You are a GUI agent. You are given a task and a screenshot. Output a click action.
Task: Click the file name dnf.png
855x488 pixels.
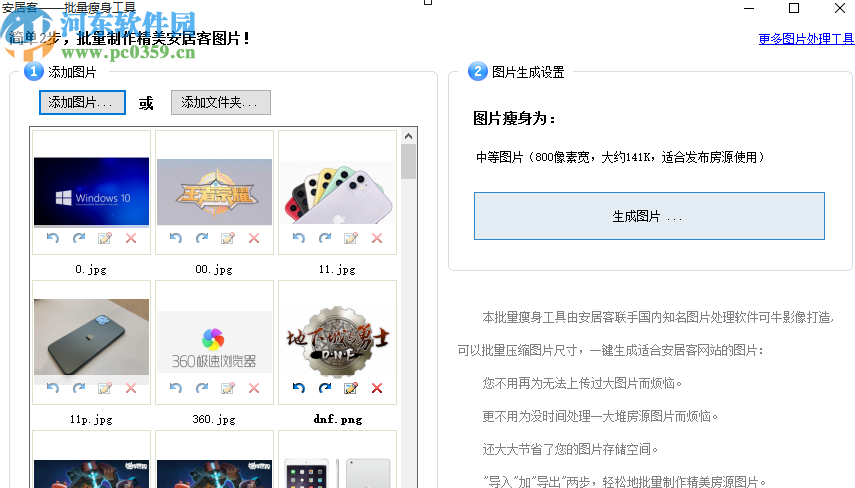click(x=338, y=419)
